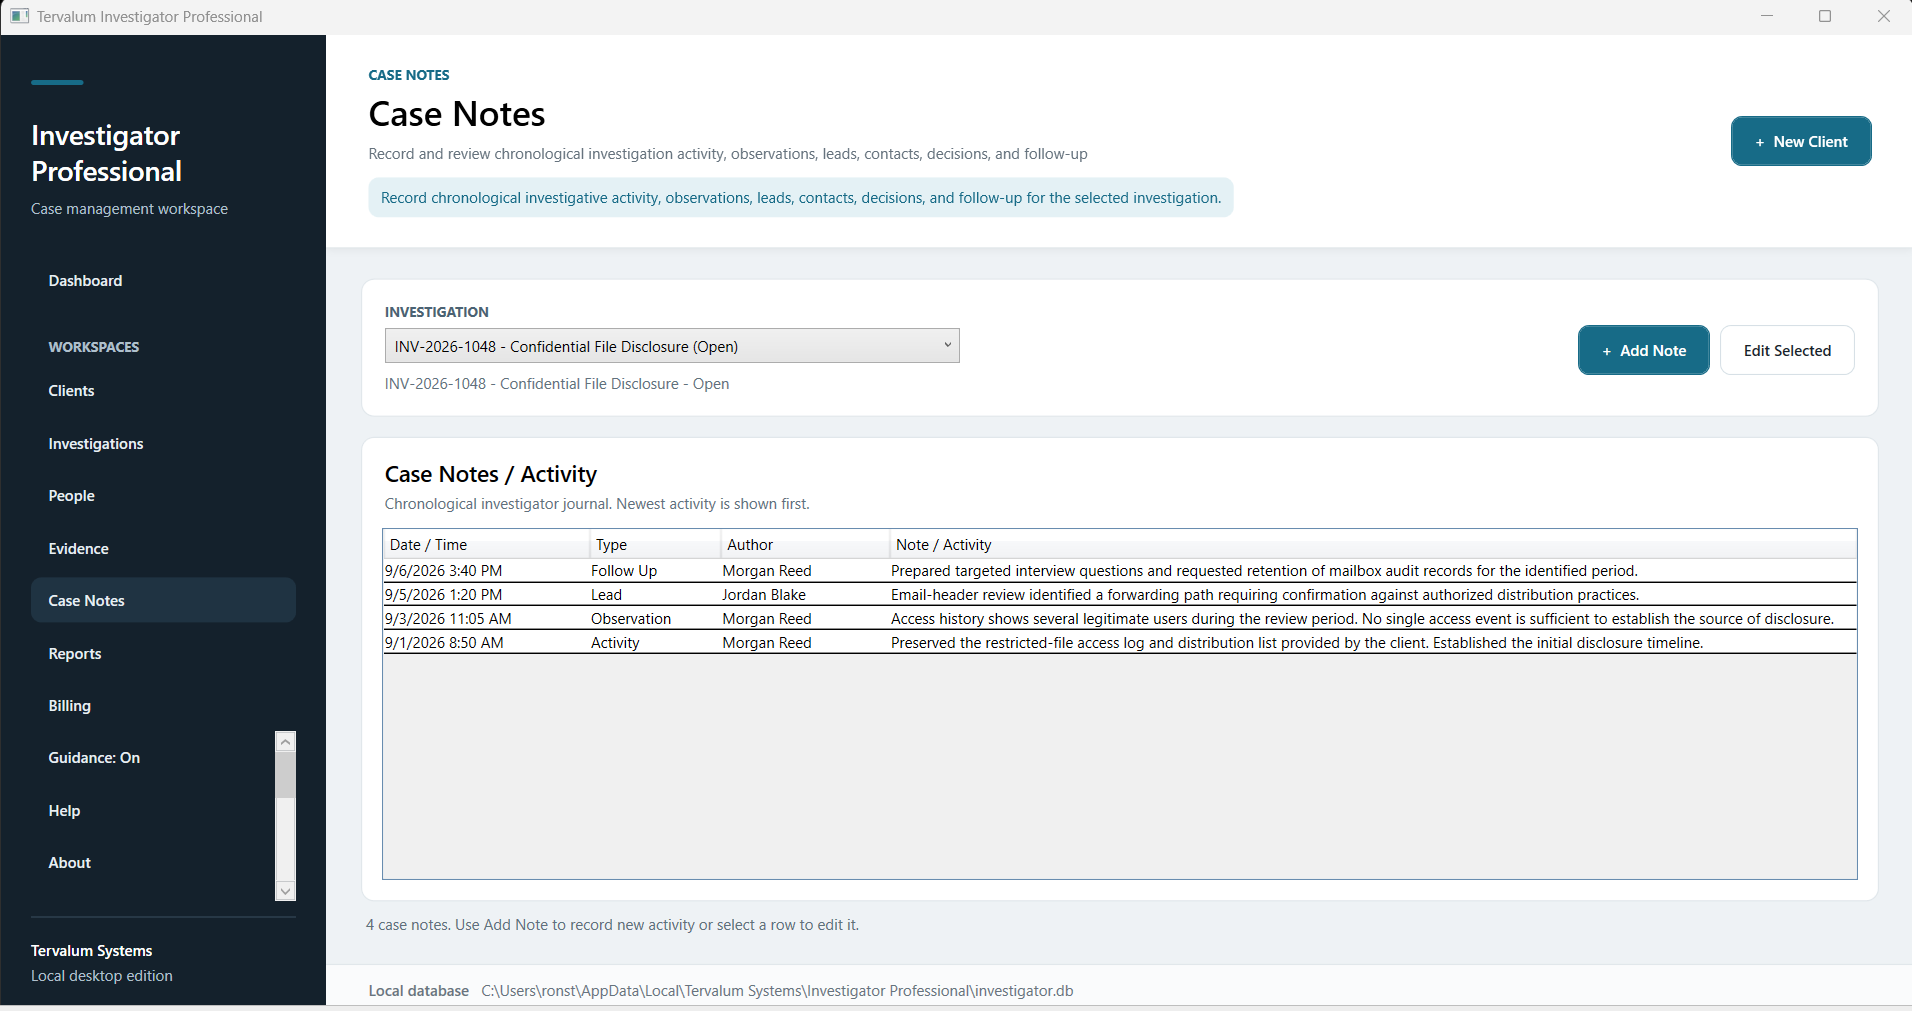Click the sidebar scrollbar thumb
1912x1011 pixels.
(285, 775)
